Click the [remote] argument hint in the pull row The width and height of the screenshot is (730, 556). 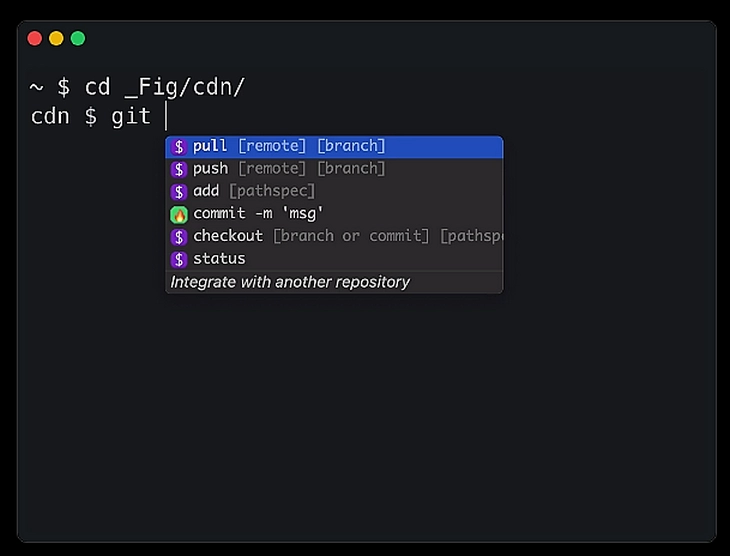(272, 146)
